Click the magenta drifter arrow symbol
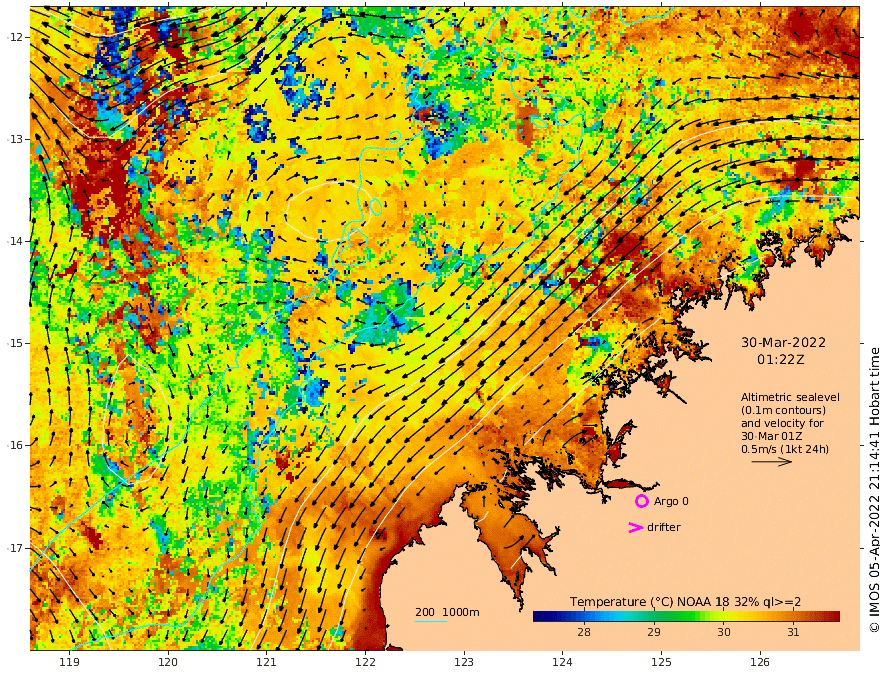This screenshot has width=880, height=680. [x=635, y=527]
